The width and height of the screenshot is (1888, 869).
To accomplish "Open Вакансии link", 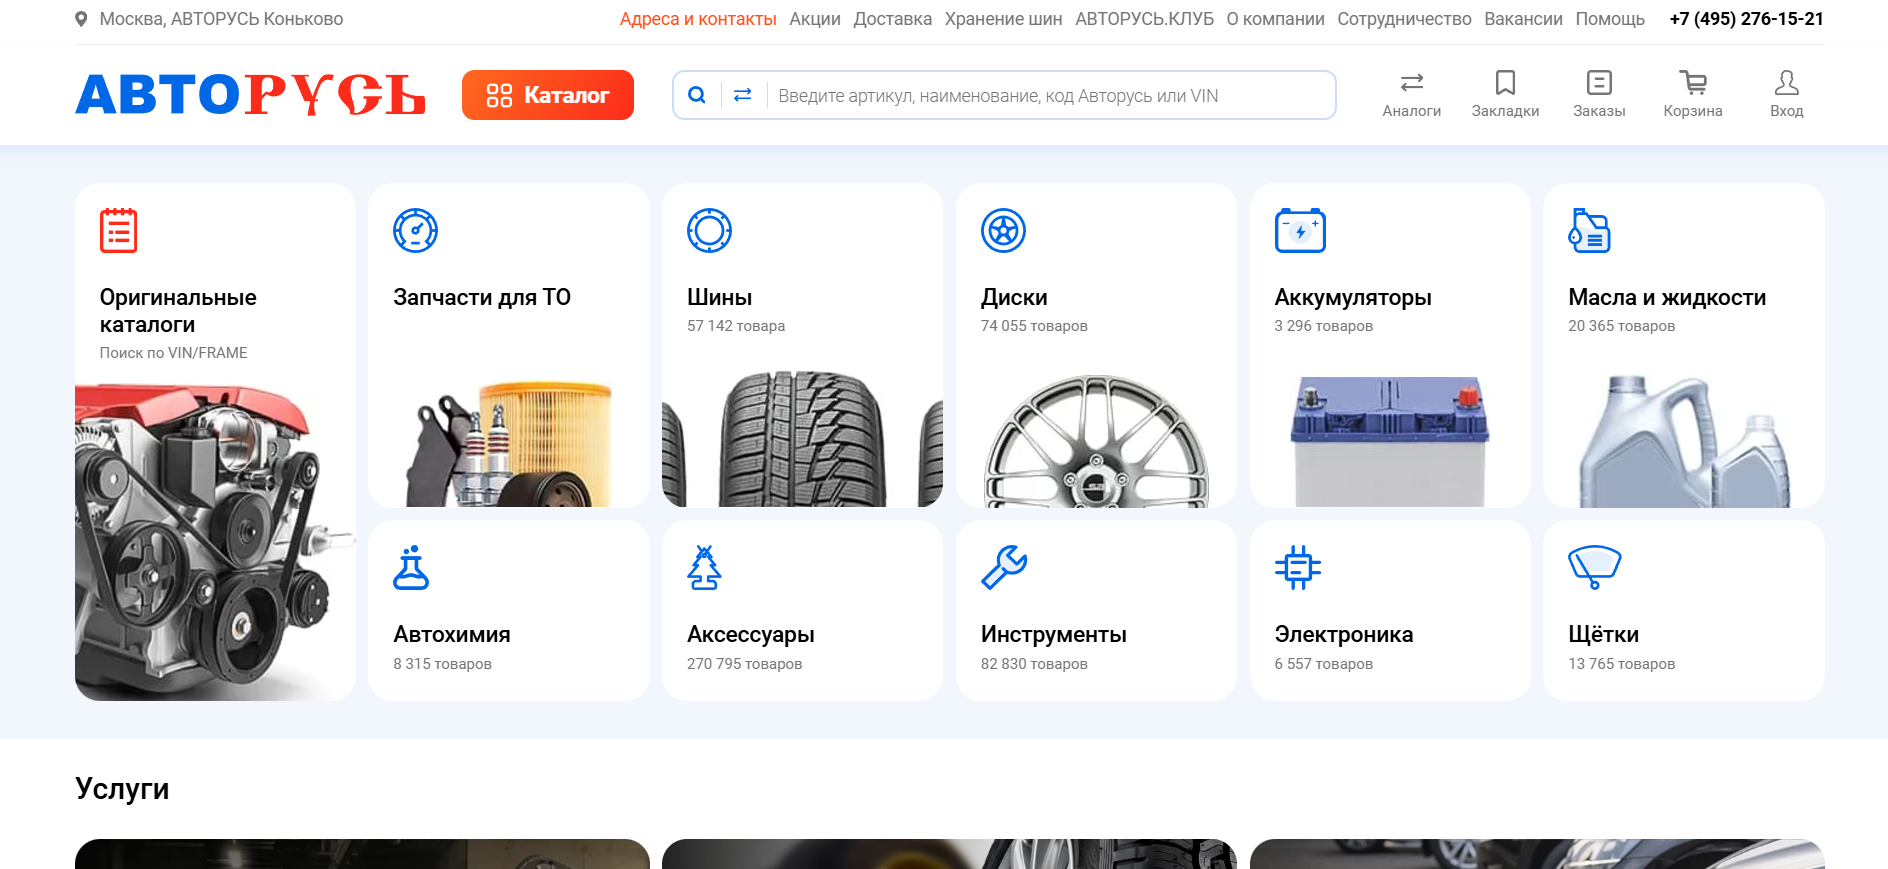I will (1523, 19).
